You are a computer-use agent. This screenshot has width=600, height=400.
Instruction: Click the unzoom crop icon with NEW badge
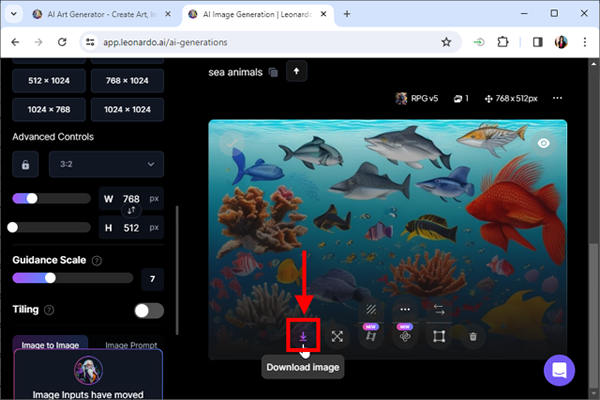pos(371,336)
